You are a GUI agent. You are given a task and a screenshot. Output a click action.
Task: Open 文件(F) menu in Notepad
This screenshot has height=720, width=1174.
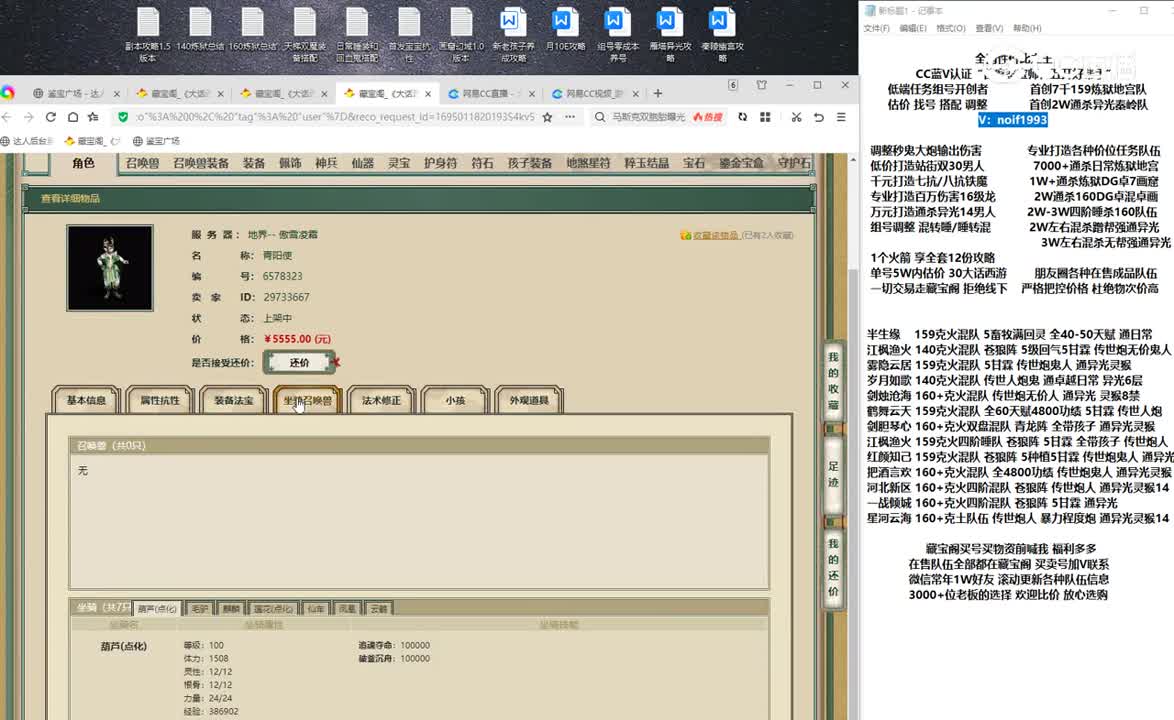pos(877,28)
